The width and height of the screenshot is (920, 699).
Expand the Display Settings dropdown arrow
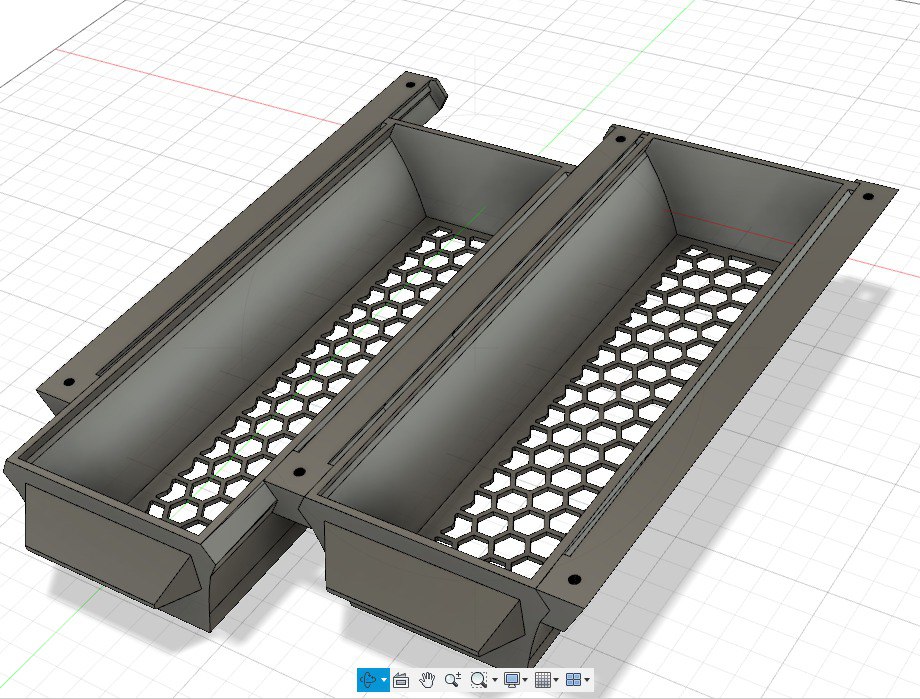pyautogui.click(x=525, y=680)
